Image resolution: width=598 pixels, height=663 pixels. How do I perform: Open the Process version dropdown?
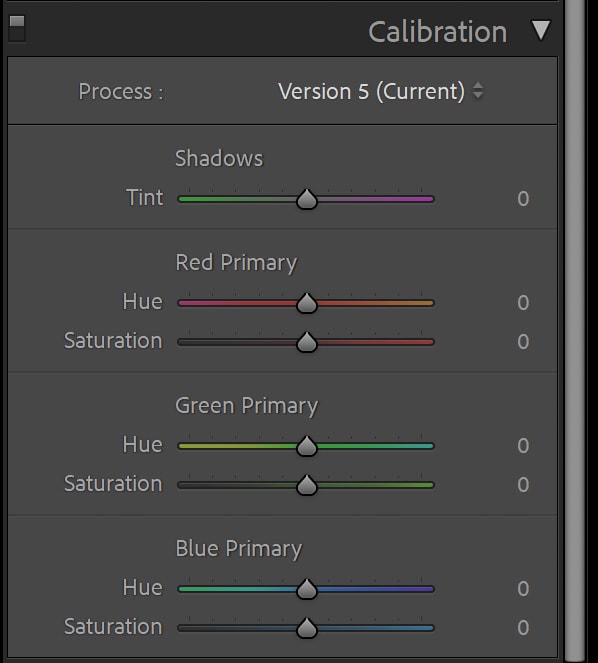coord(380,91)
